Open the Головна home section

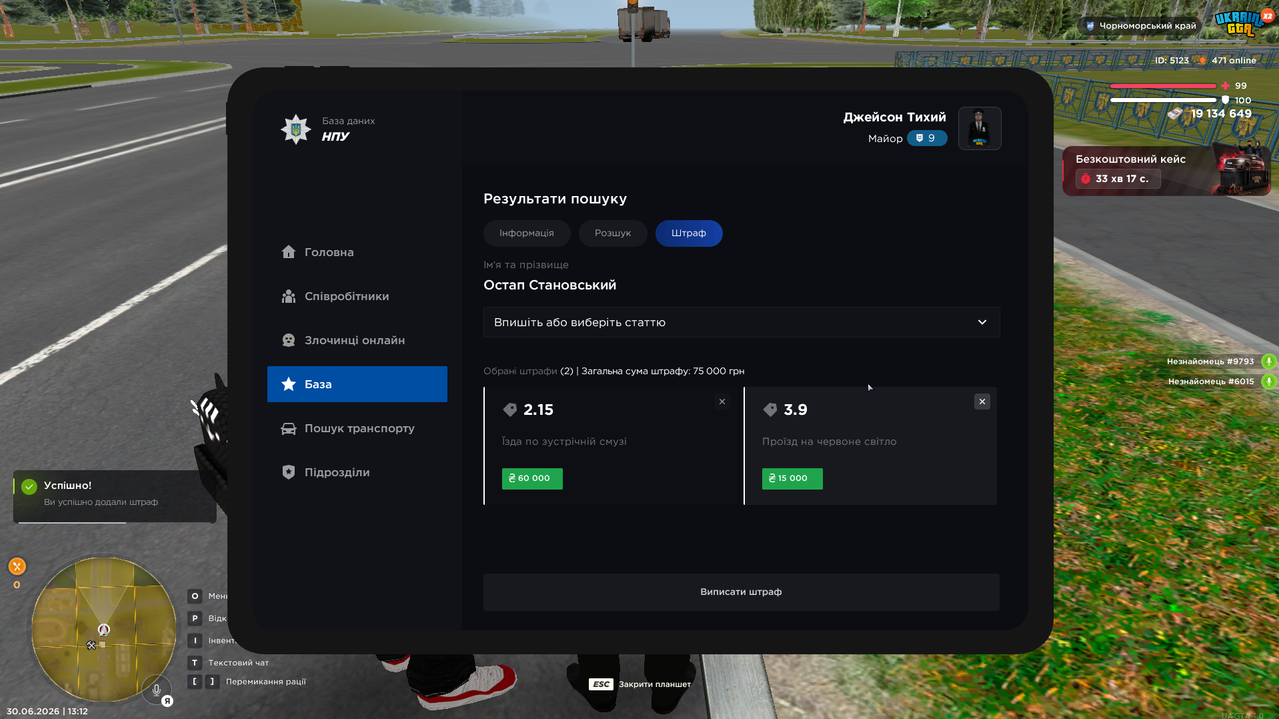point(357,252)
